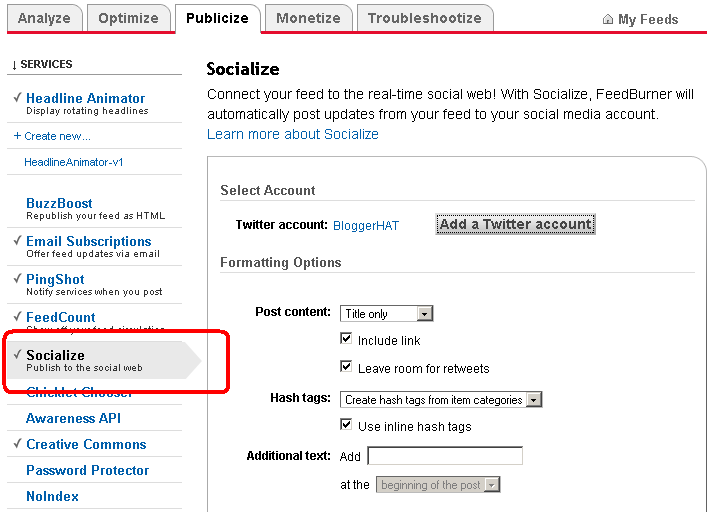Open the 'beginning of the post' dropdown
The image size is (710, 512).
[438, 485]
